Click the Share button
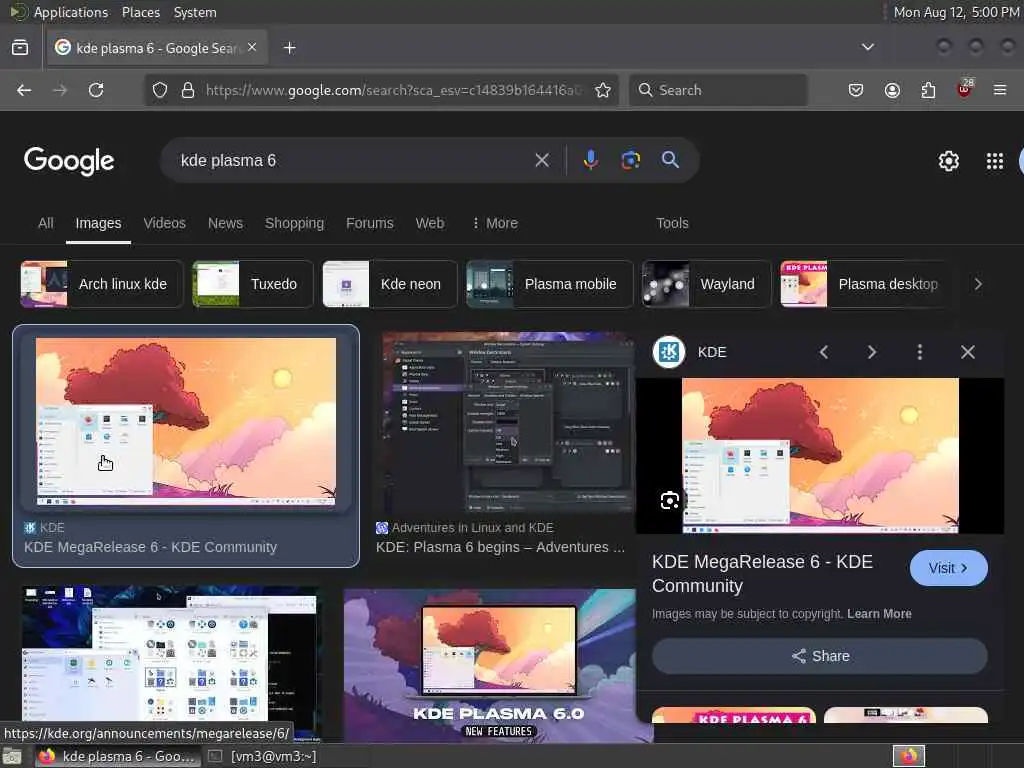Screen dimensions: 1024x768 click(x=820, y=656)
